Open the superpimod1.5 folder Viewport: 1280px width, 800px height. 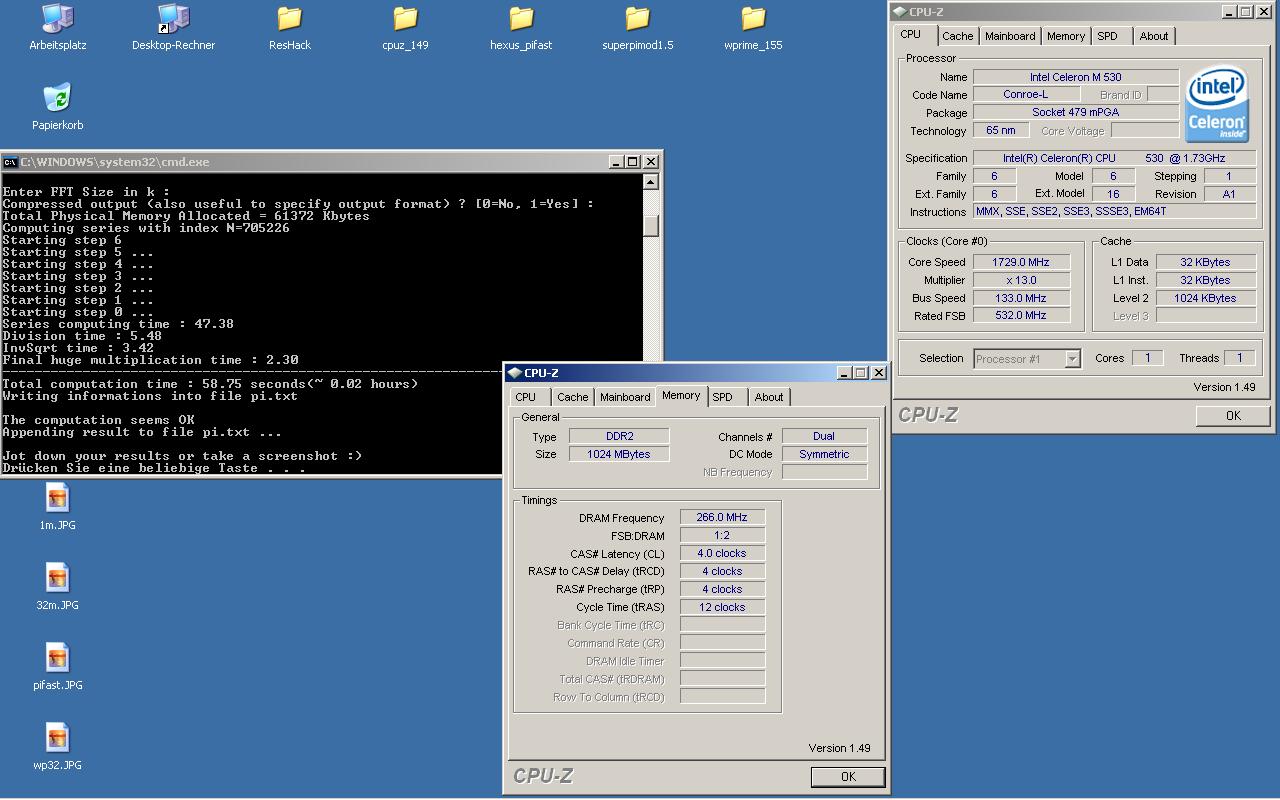[x=637, y=18]
